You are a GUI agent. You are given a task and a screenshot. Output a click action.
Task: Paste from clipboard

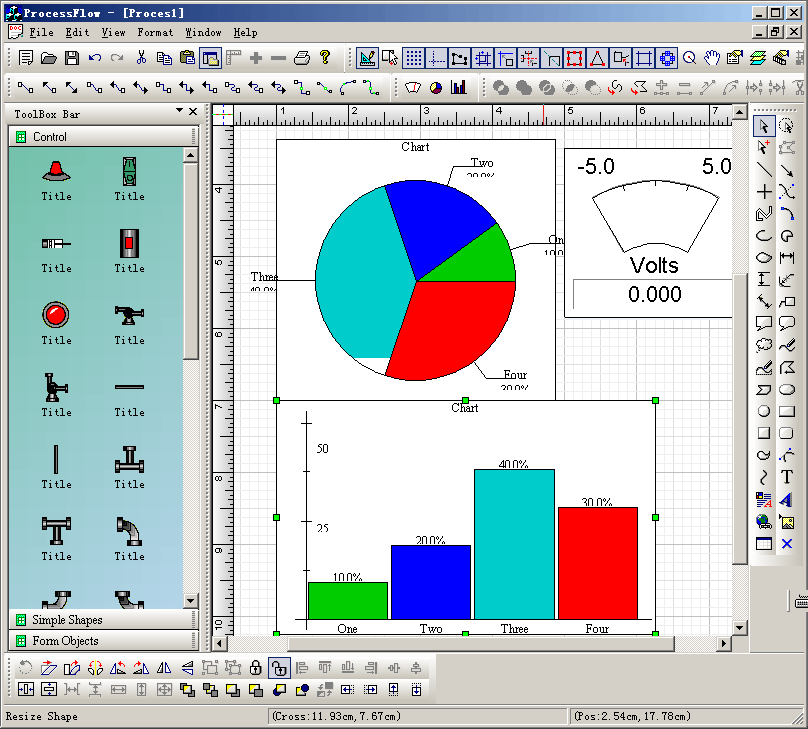click(x=187, y=58)
